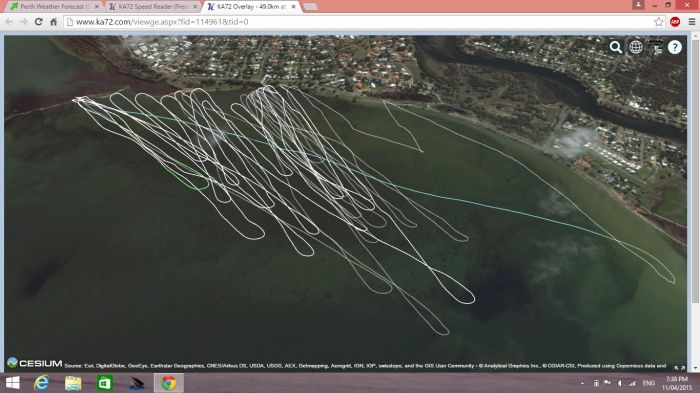Screen dimensions: 700x393
Task: Open the Cesium geocoder search icon
Action: [616, 47]
